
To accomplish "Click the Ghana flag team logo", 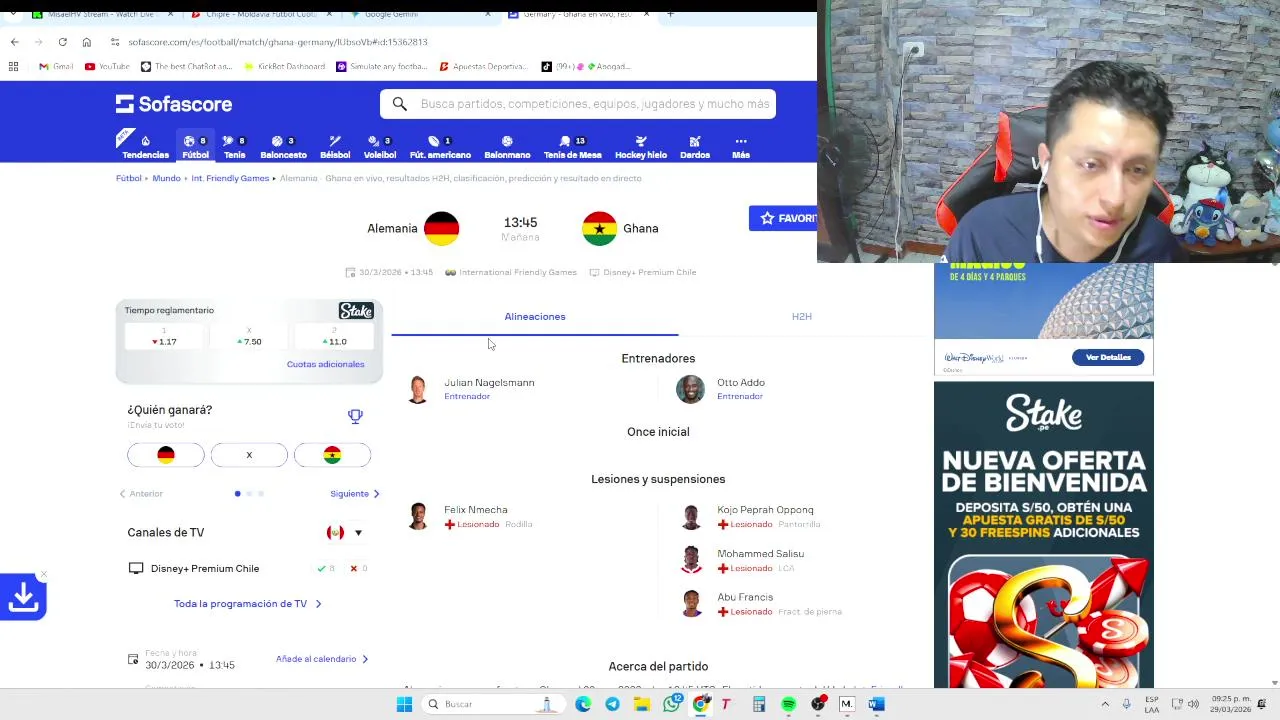I will point(600,228).
